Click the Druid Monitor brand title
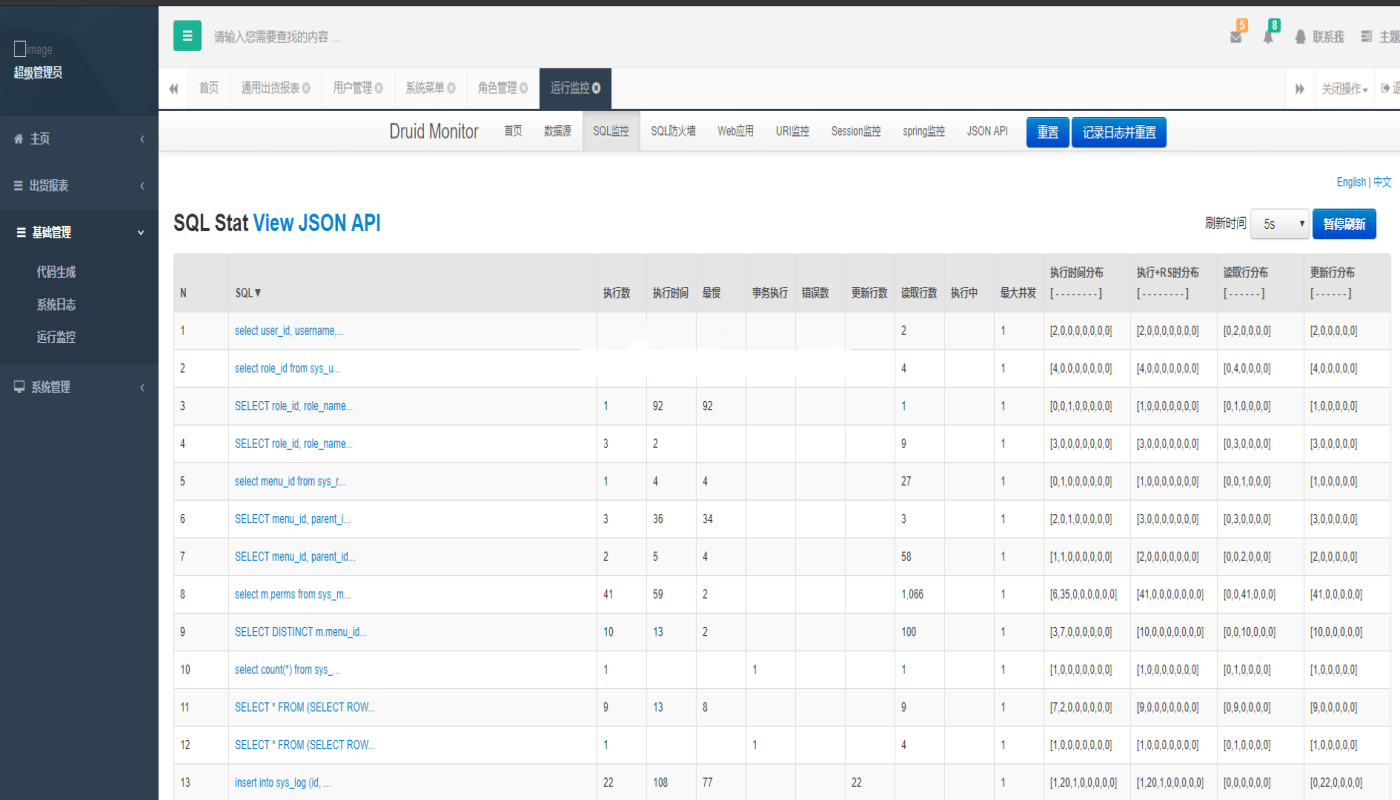Screen dimensions: 1400x800 click(x=434, y=131)
